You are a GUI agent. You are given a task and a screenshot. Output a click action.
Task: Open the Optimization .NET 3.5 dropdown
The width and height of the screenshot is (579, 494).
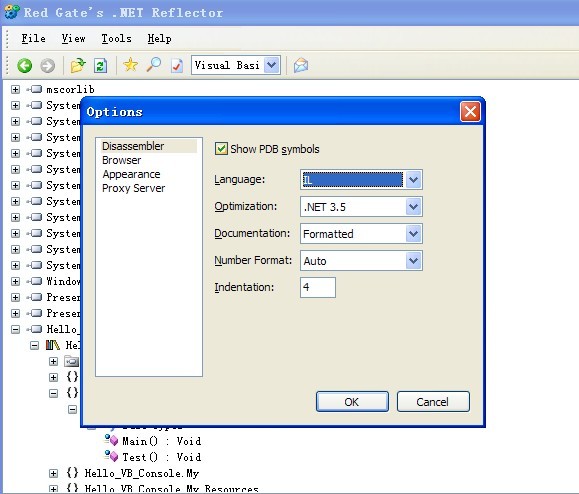pyautogui.click(x=414, y=207)
